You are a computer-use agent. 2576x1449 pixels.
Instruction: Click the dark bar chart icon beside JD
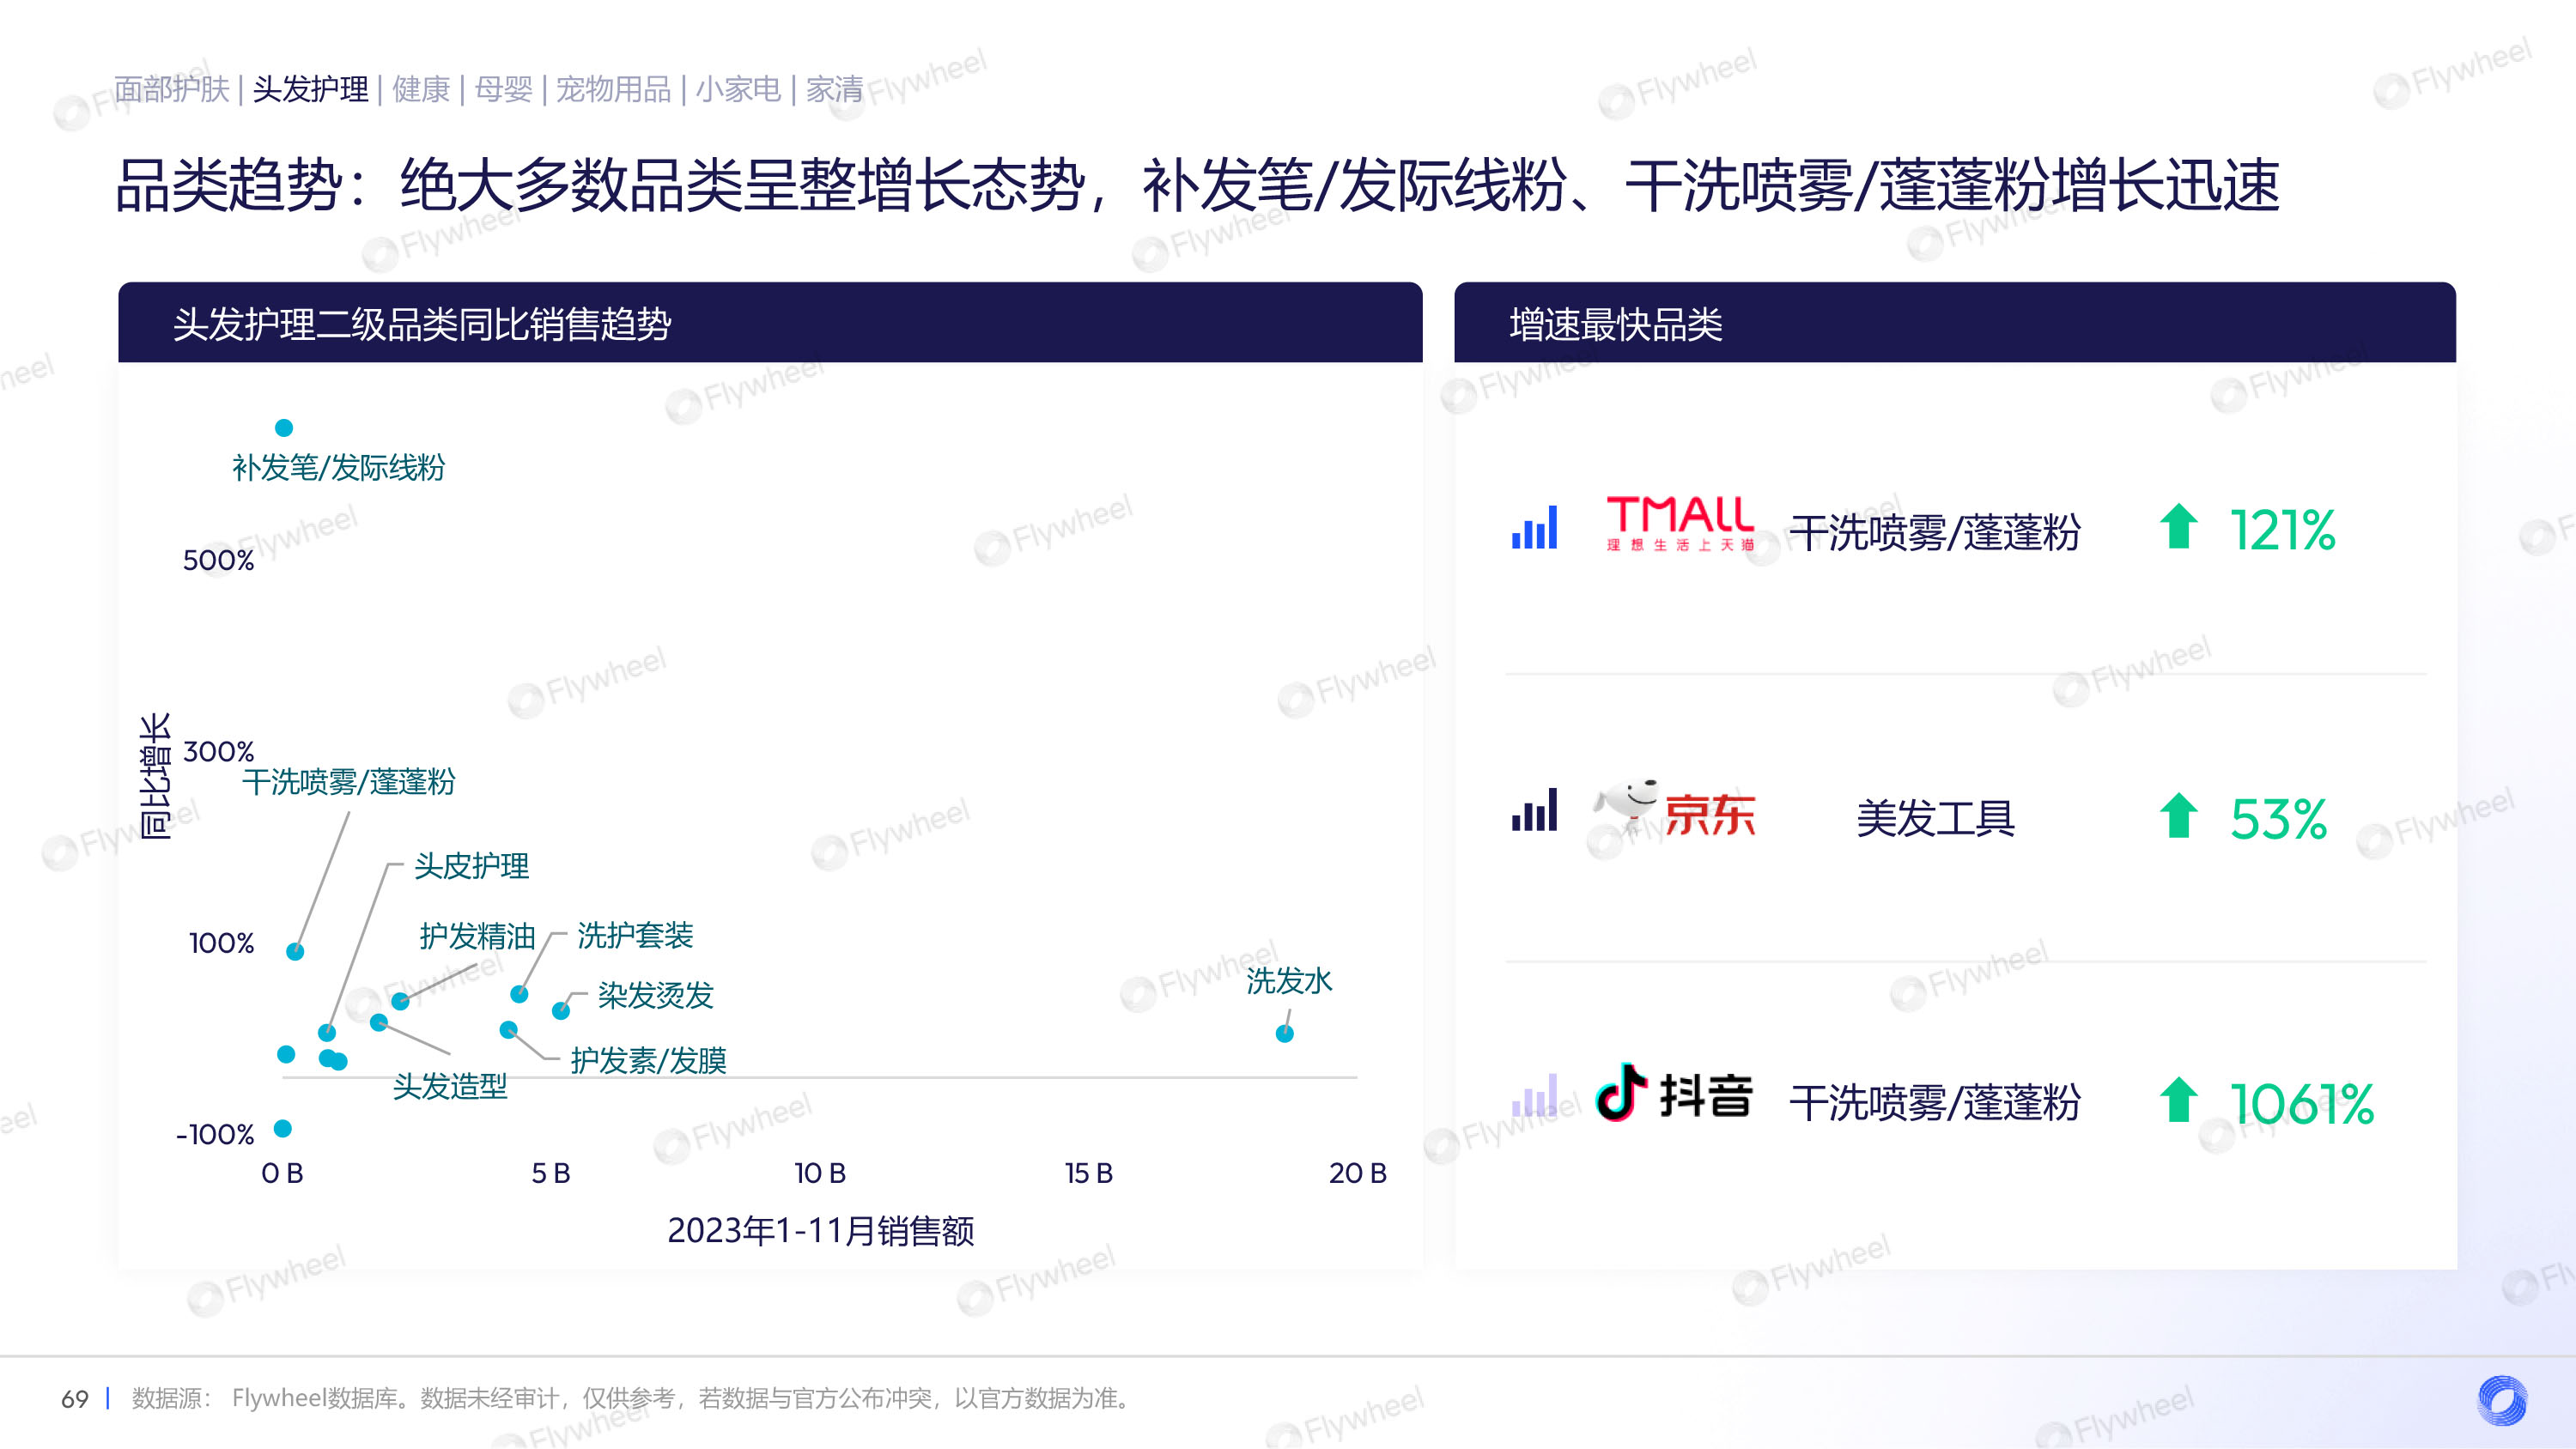tap(1534, 811)
